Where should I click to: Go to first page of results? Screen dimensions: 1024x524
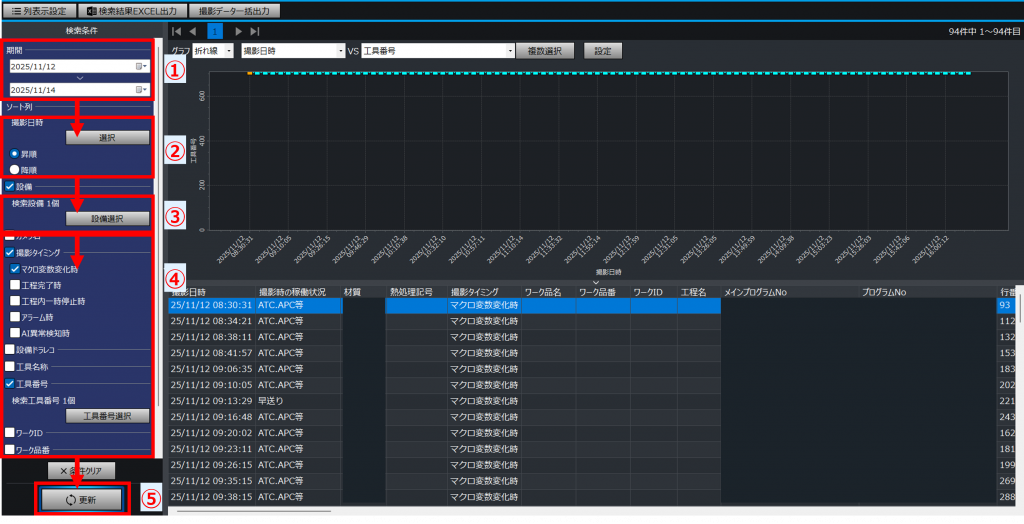(177, 32)
